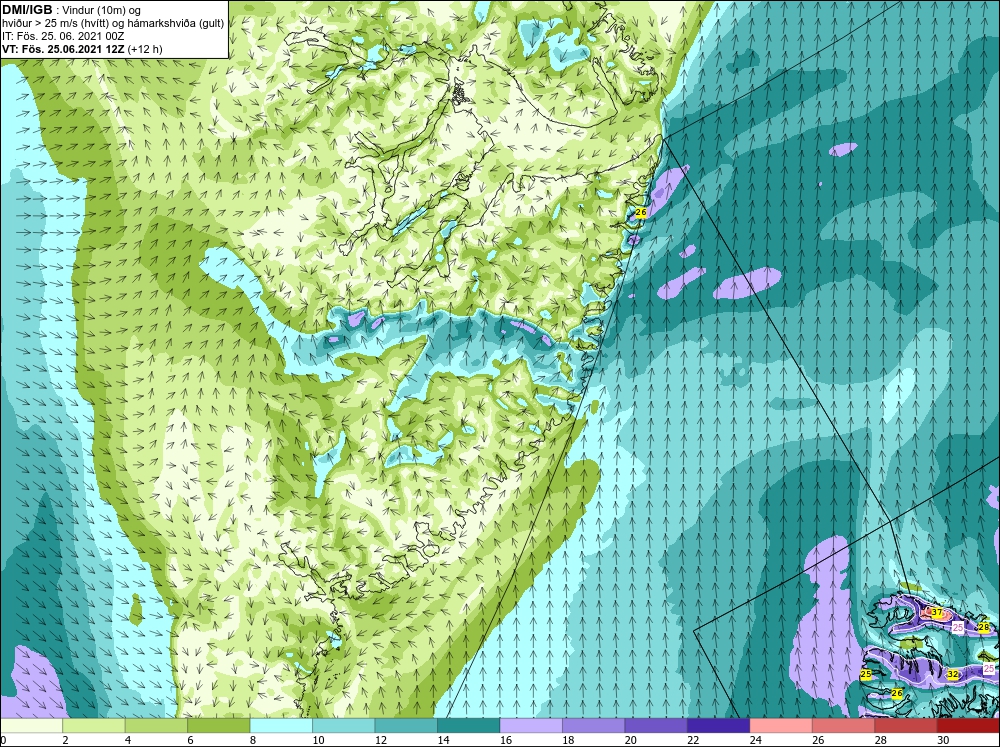Click the legend scale number 26
This screenshot has width=1000, height=747.
tap(818, 740)
